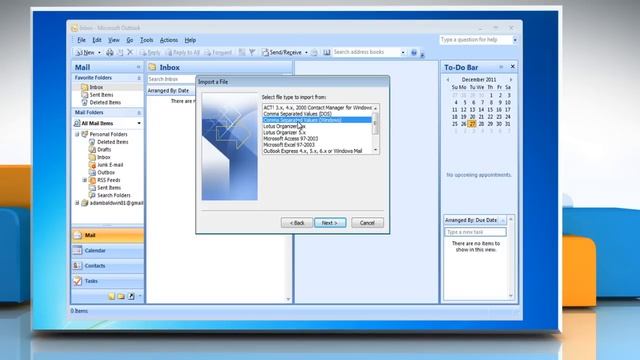The image size is (640, 360).
Task: Select Microsoft Excel 97-2003 in list
Action: point(289,145)
